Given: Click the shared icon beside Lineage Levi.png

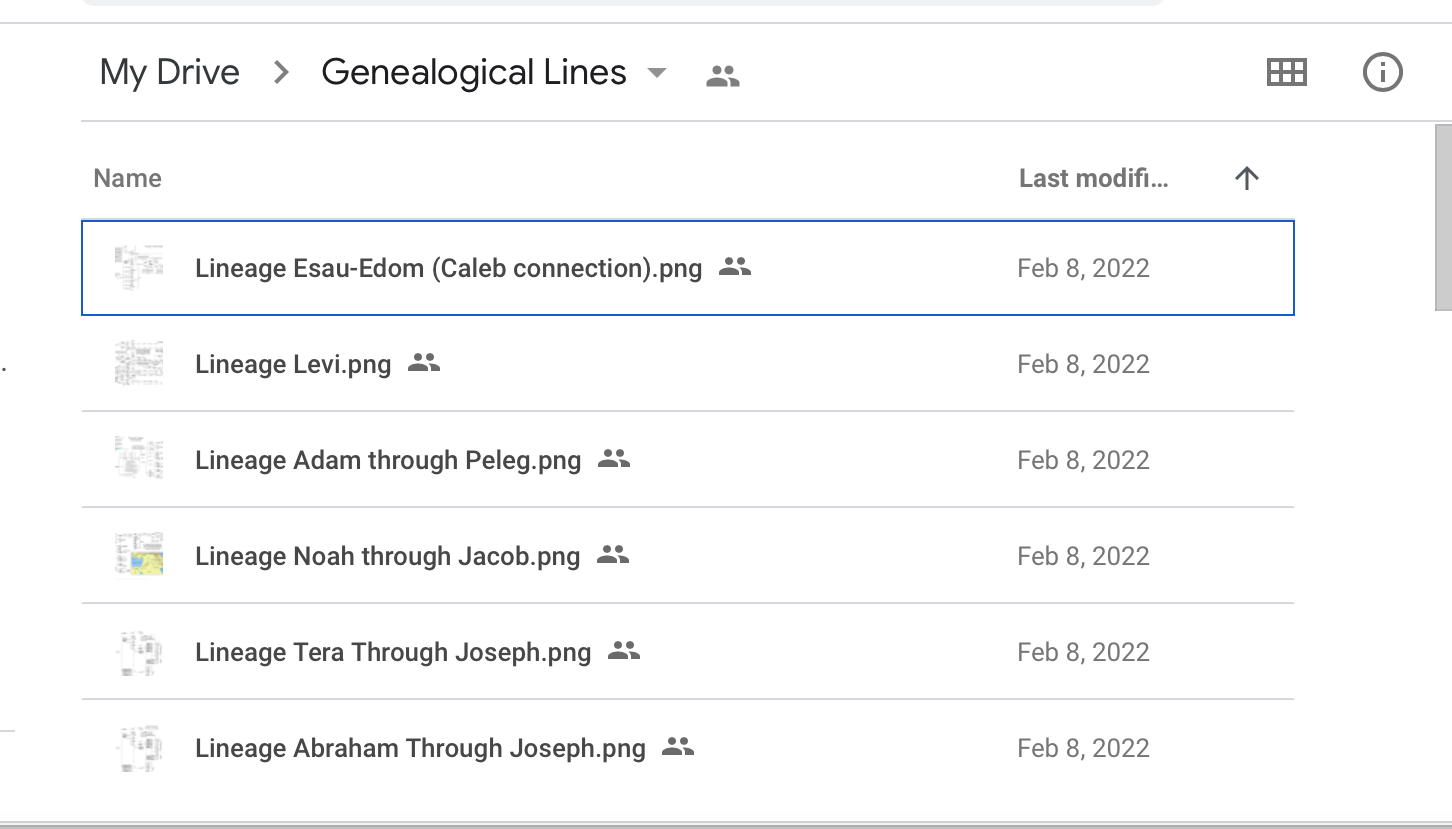Looking at the screenshot, I should tap(424, 362).
